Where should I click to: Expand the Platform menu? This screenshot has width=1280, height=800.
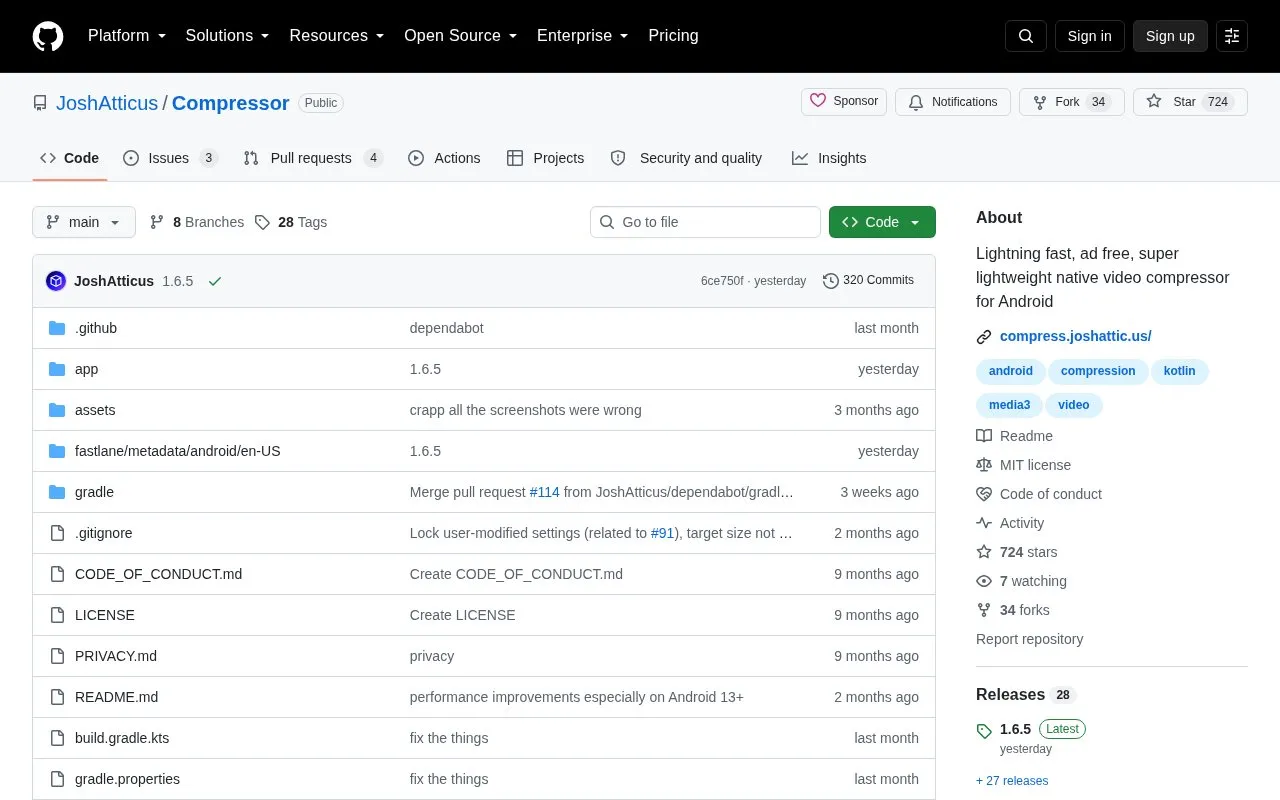click(x=127, y=36)
